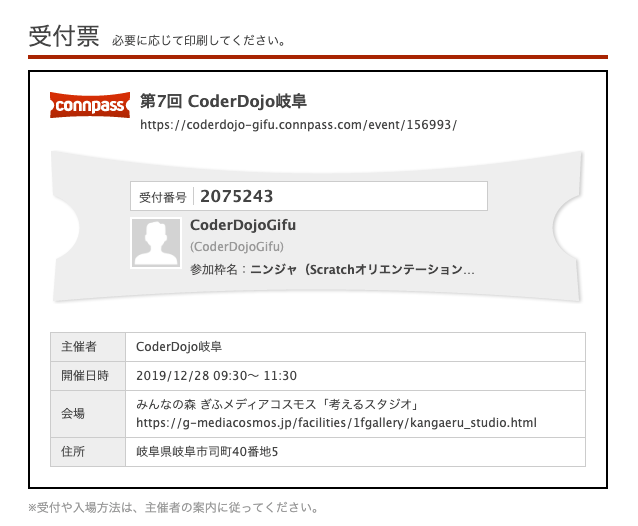Click the user avatar placeholder image
This screenshot has height=526, width=638.
(x=156, y=243)
